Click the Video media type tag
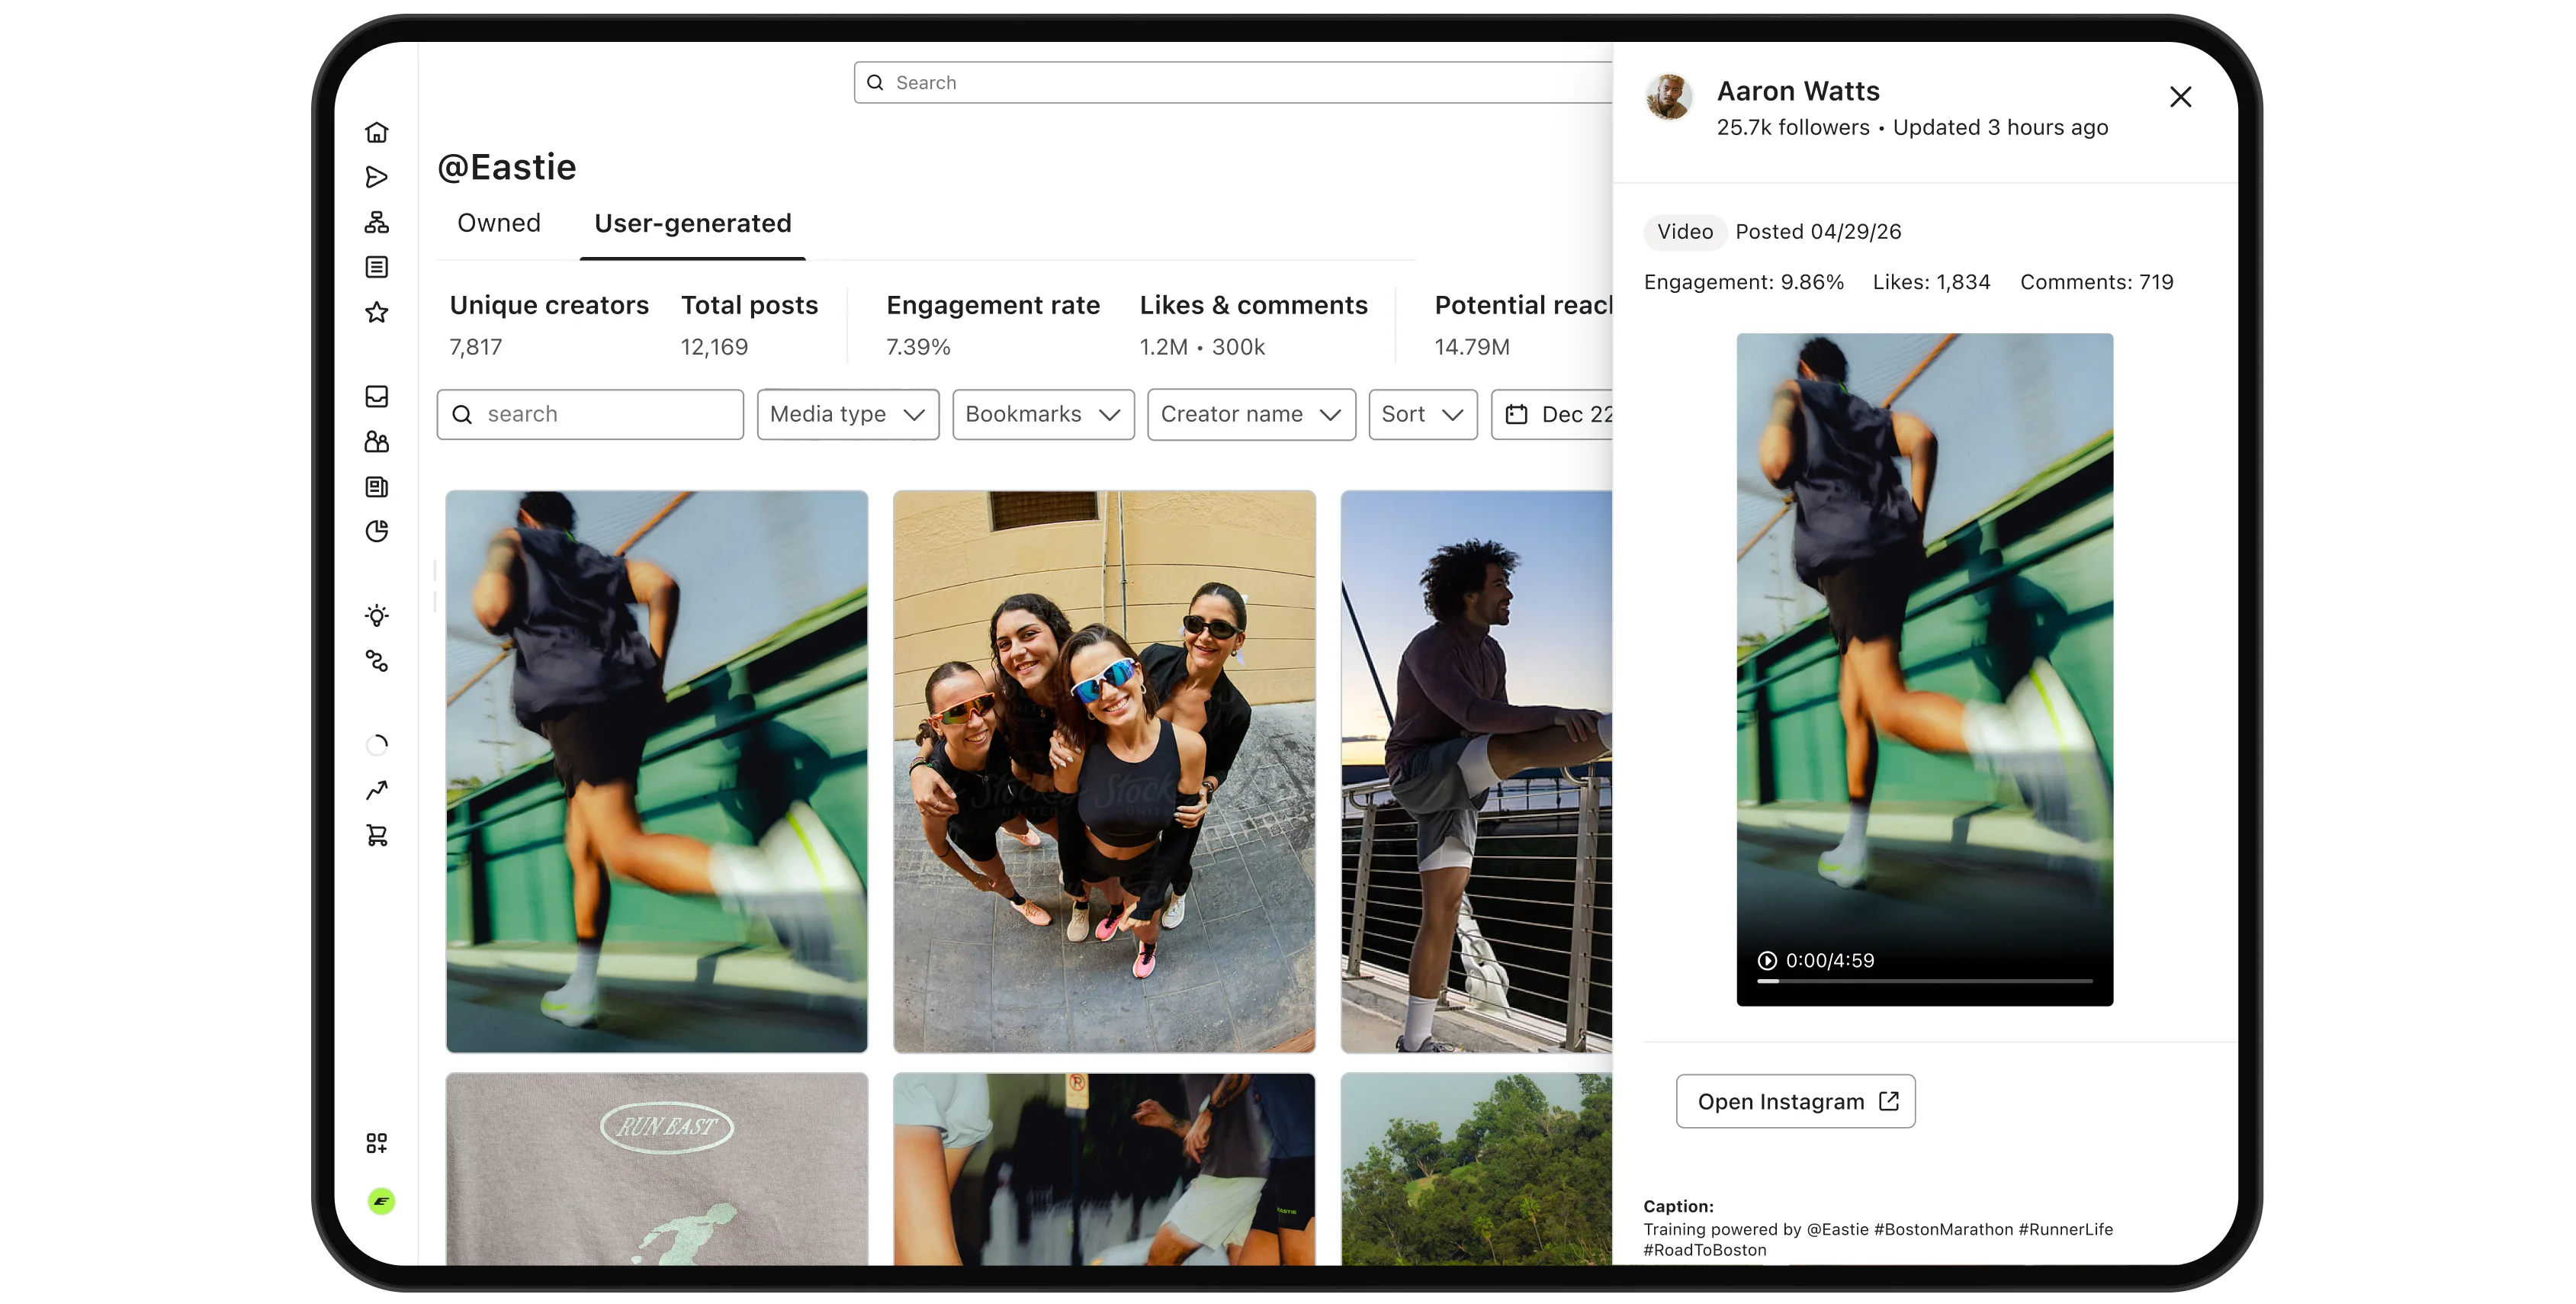Screen dimensions: 2576x1304 (x=1684, y=231)
